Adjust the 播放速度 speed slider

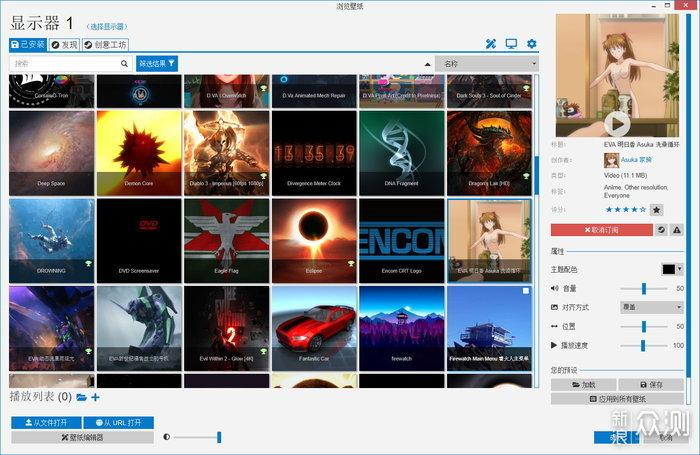(643, 345)
